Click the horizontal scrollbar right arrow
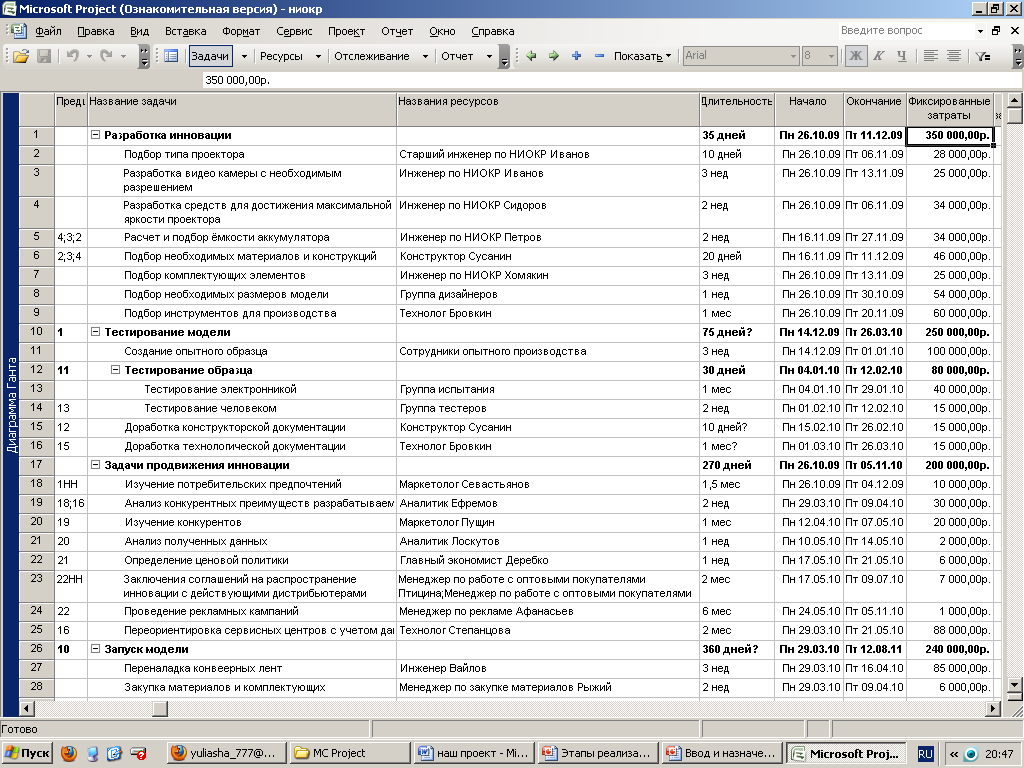1024x768 pixels. (993, 709)
